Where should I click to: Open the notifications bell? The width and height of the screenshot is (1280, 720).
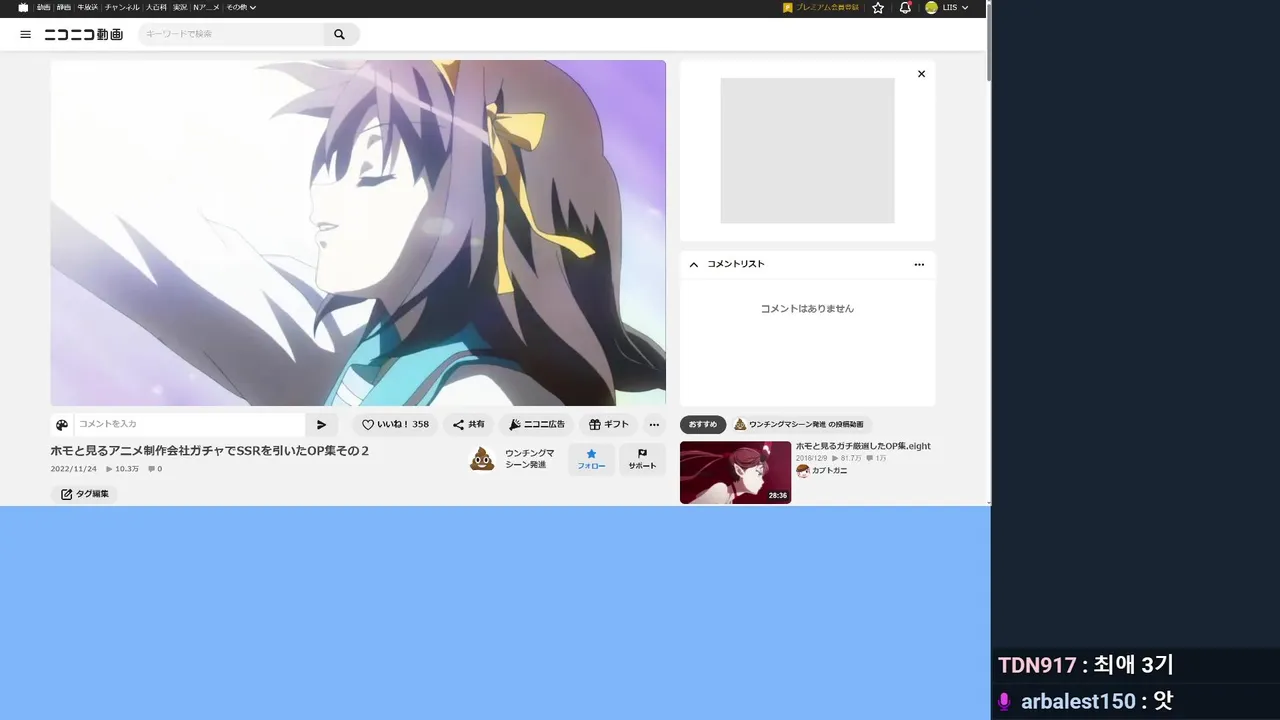tap(905, 7)
